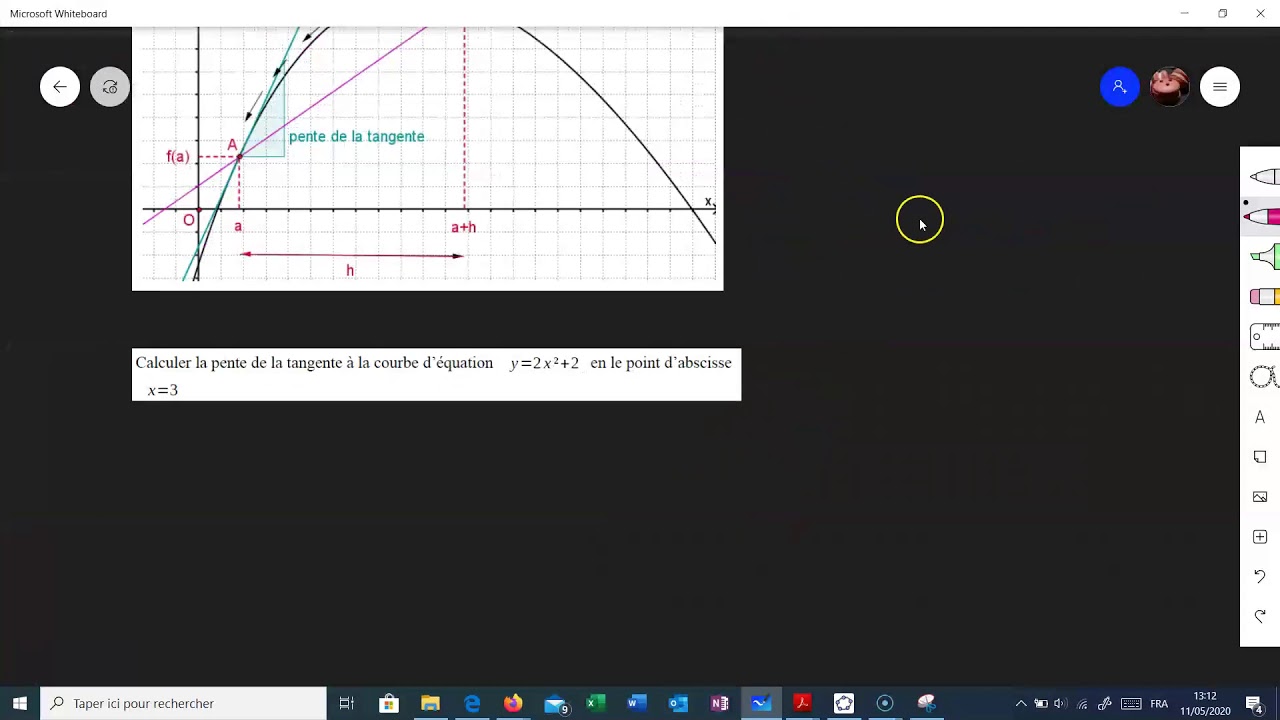The image size is (1280, 720).
Task: Open Excel from the taskbar
Action: [596, 703]
